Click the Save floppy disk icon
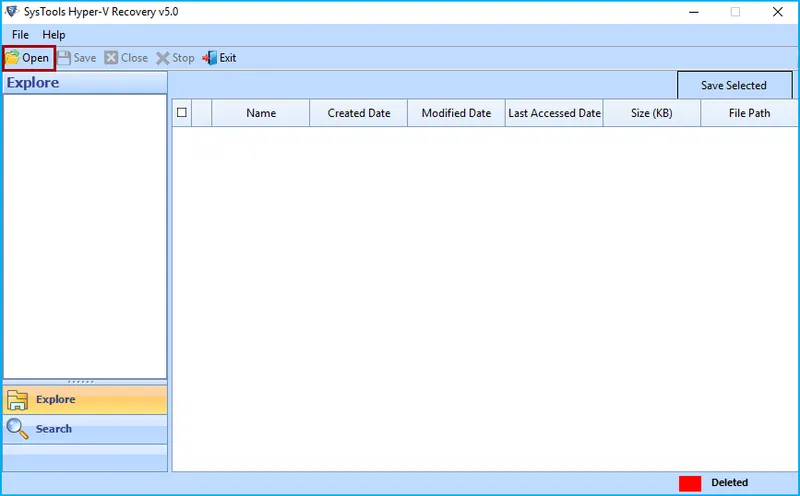 pos(64,58)
